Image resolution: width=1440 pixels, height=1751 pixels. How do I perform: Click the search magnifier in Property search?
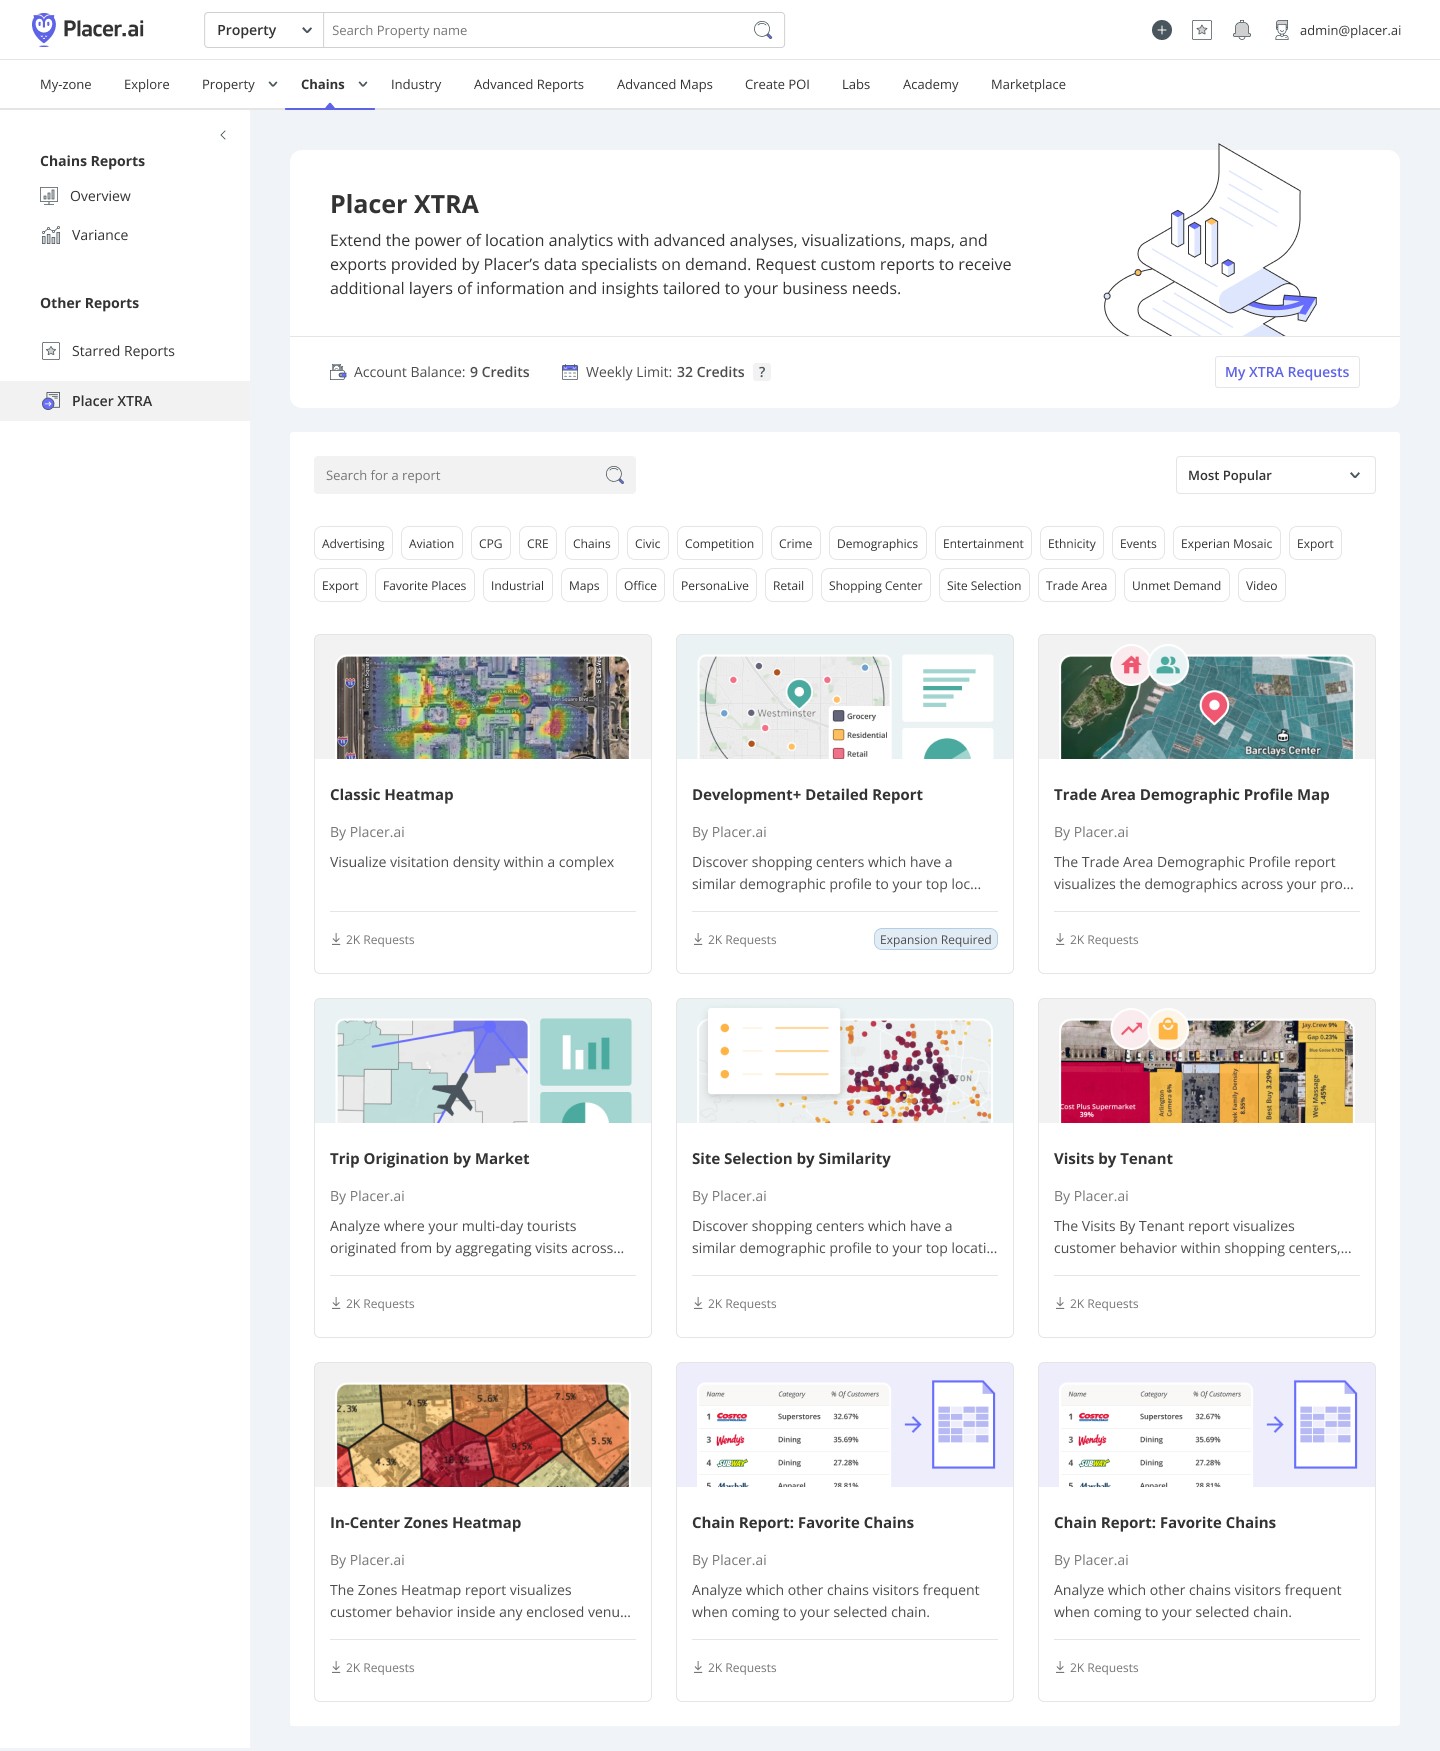point(763,30)
